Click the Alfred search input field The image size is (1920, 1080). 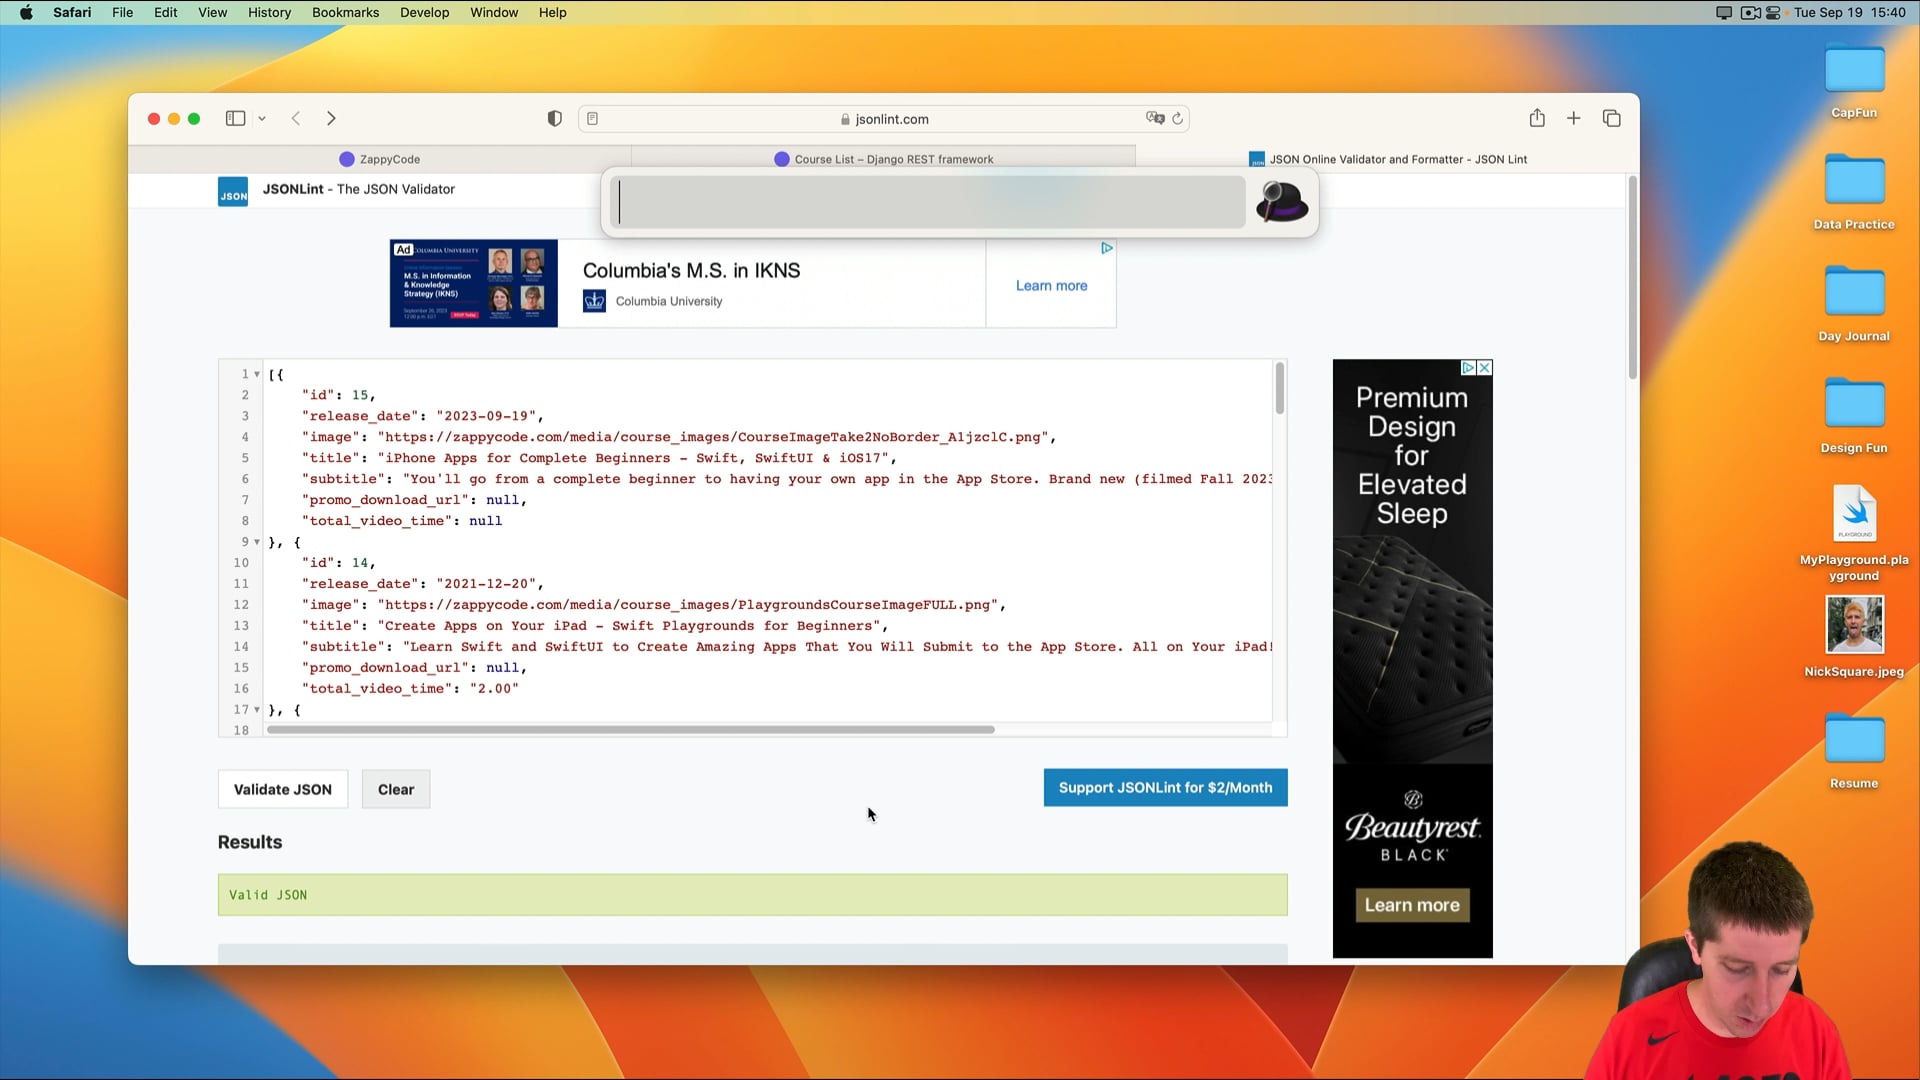point(928,202)
